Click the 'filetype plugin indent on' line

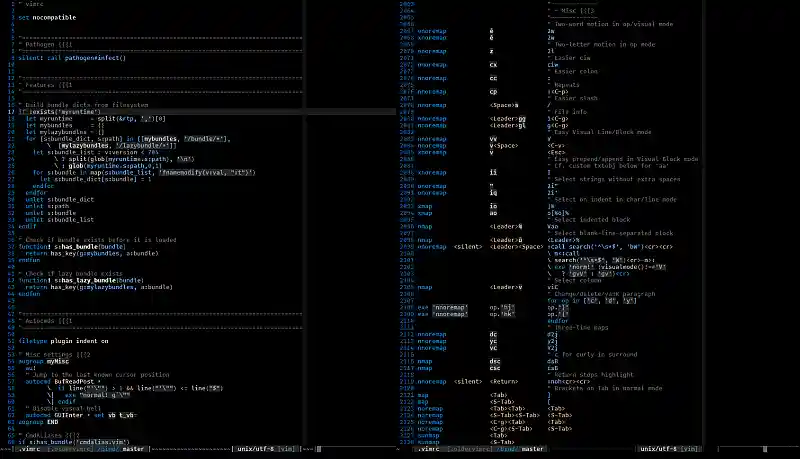(63, 341)
